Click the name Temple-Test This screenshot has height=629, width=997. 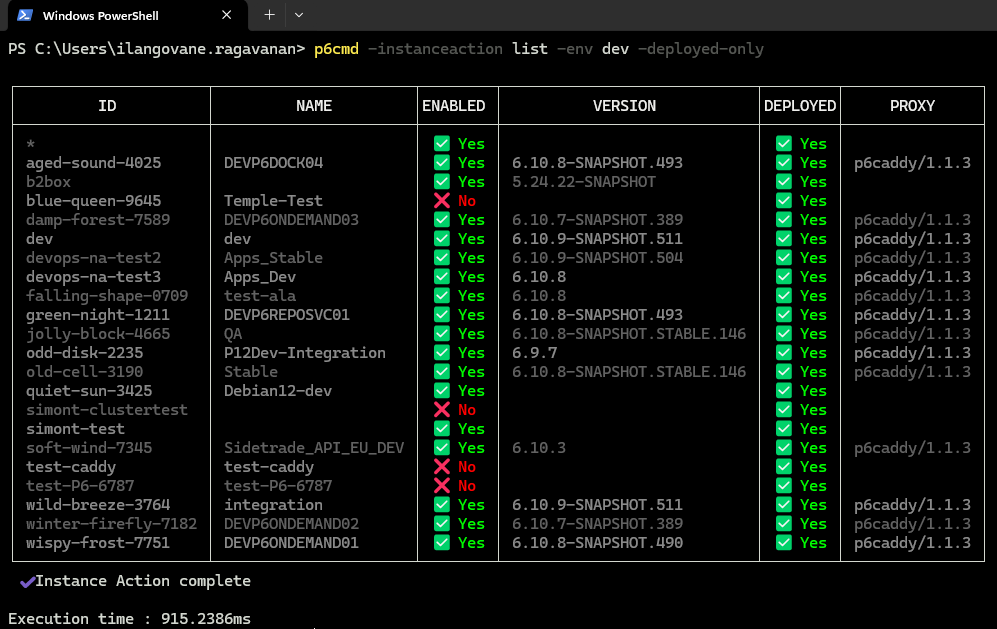click(x=273, y=201)
